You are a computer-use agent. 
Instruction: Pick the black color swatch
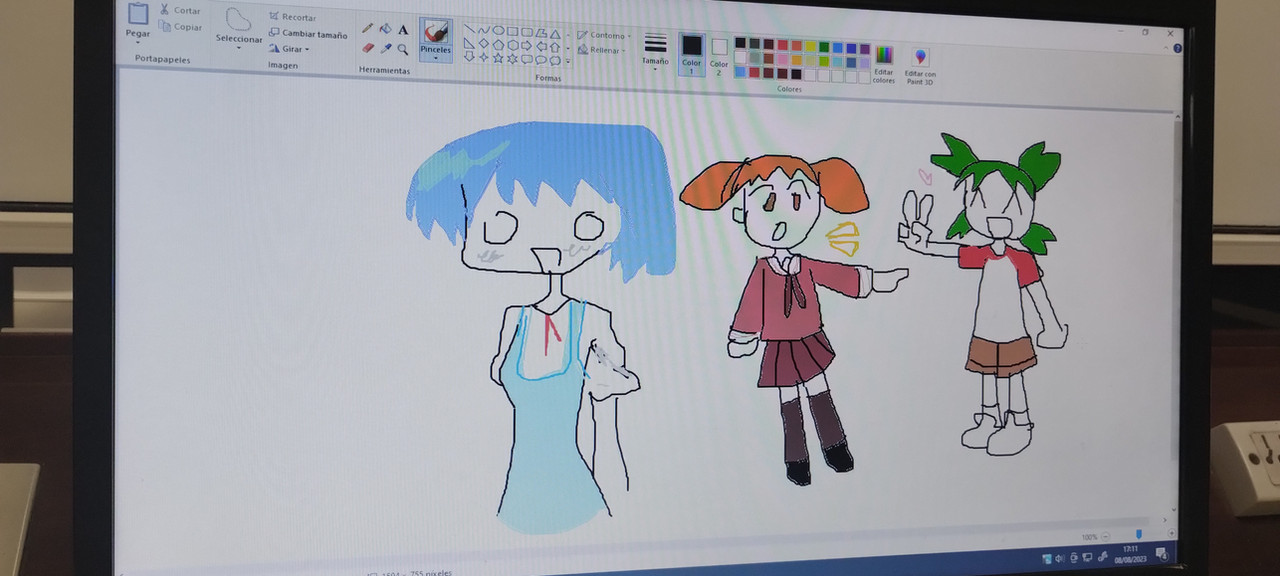coord(740,43)
